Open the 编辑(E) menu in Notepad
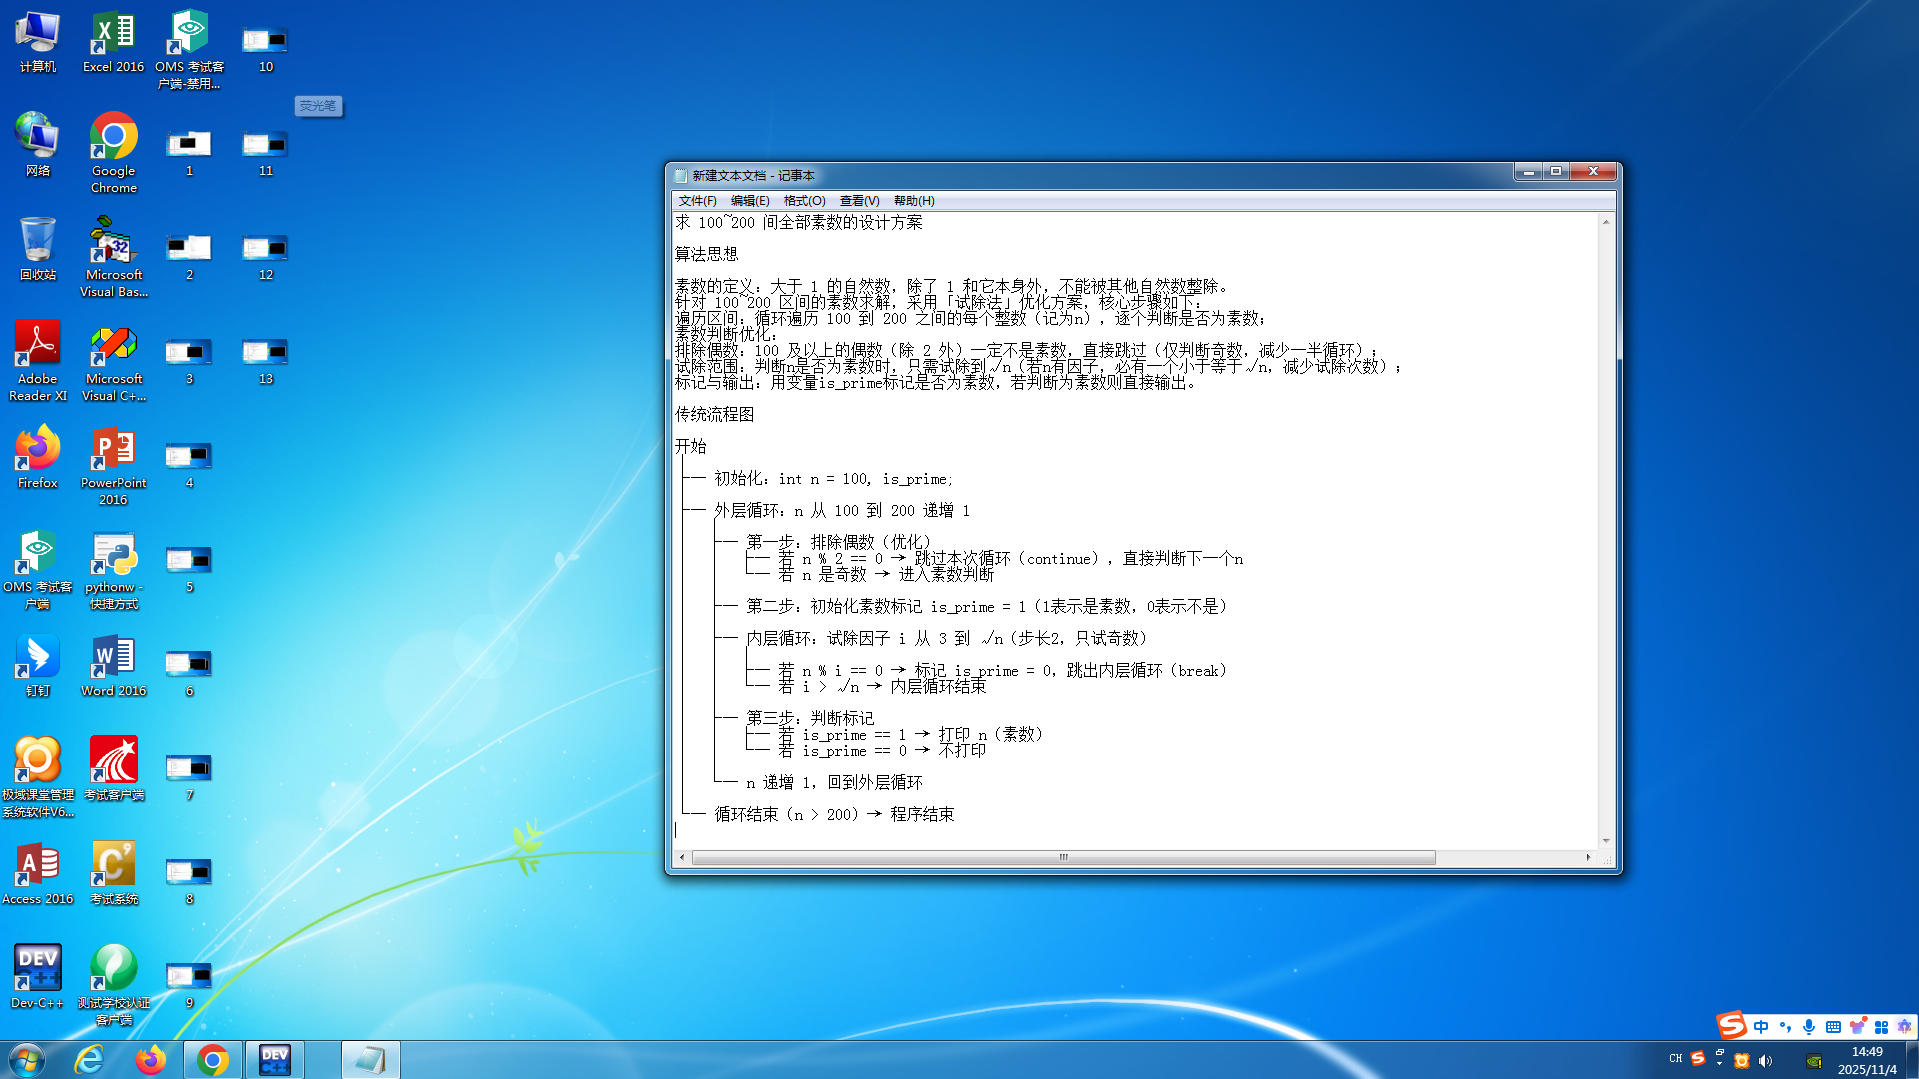Viewport: 1919px width, 1079px height. click(x=750, y=201)
